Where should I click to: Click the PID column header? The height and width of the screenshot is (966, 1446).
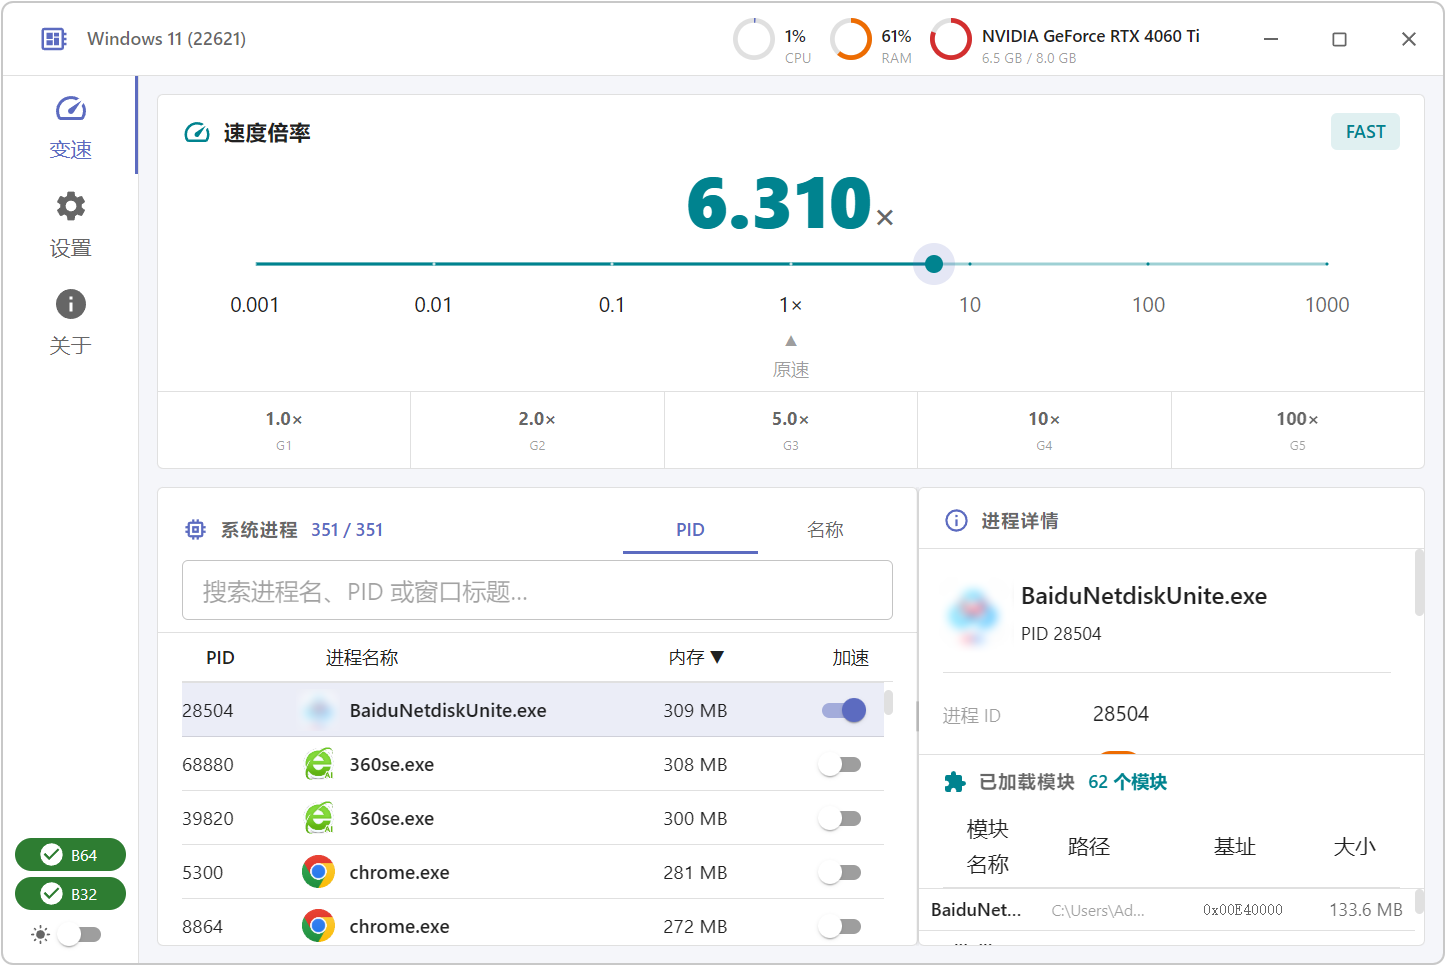220,658
